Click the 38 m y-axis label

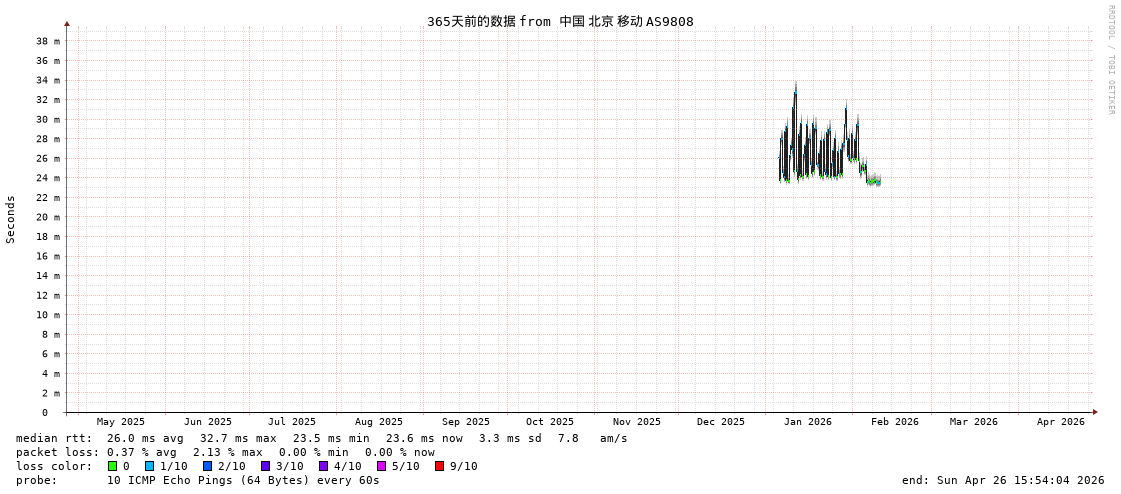pyautogui.click(x=48, y=41)
